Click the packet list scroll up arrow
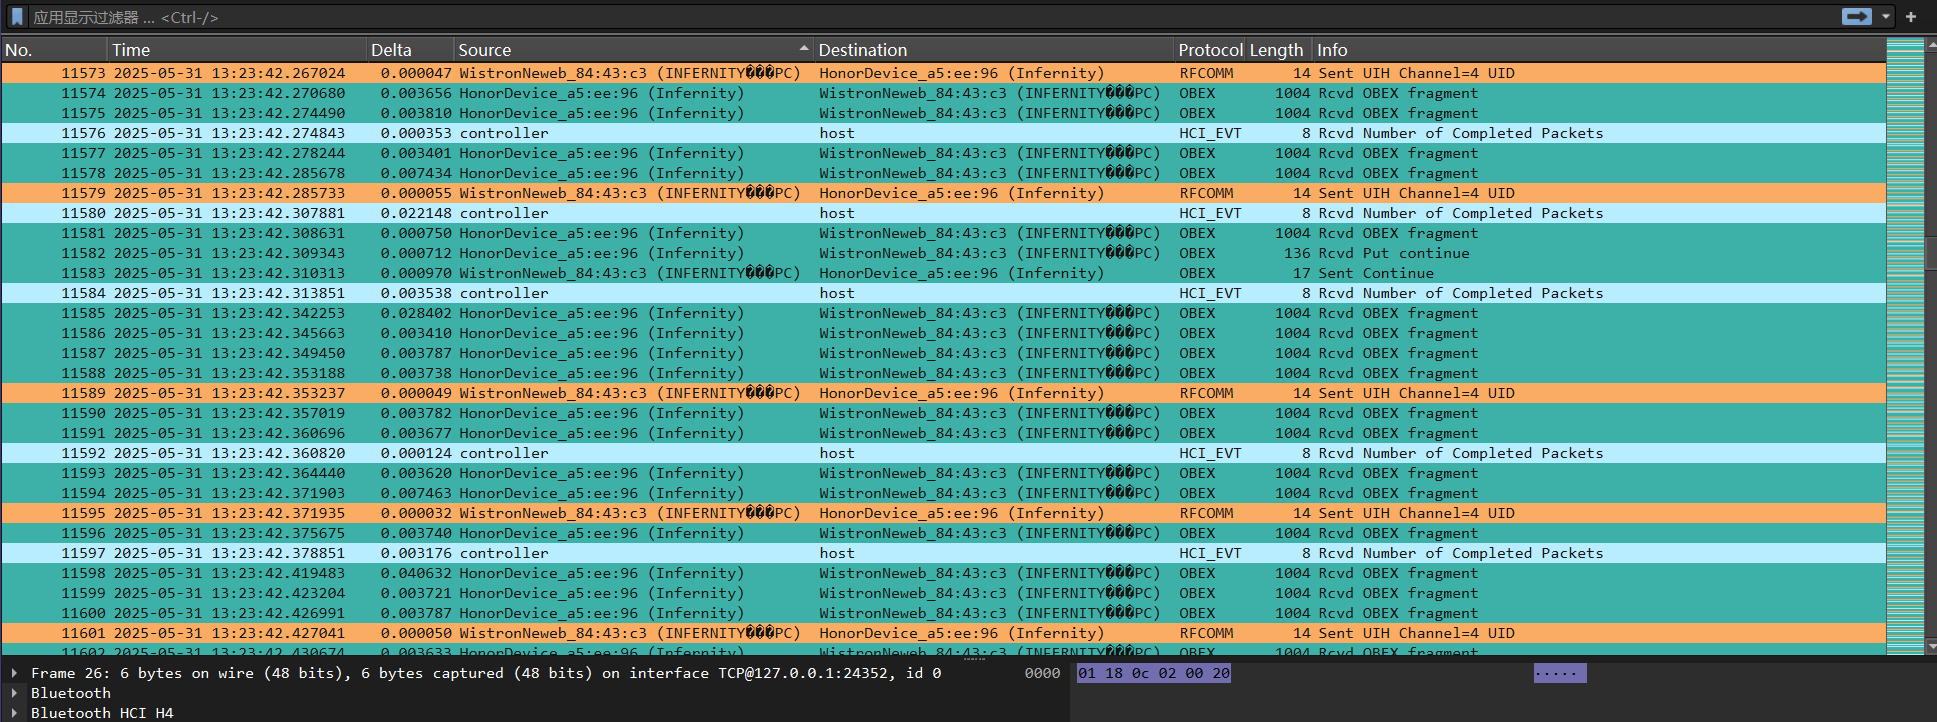Viewport: 1937px width, 722px height. click(1931, 44)
